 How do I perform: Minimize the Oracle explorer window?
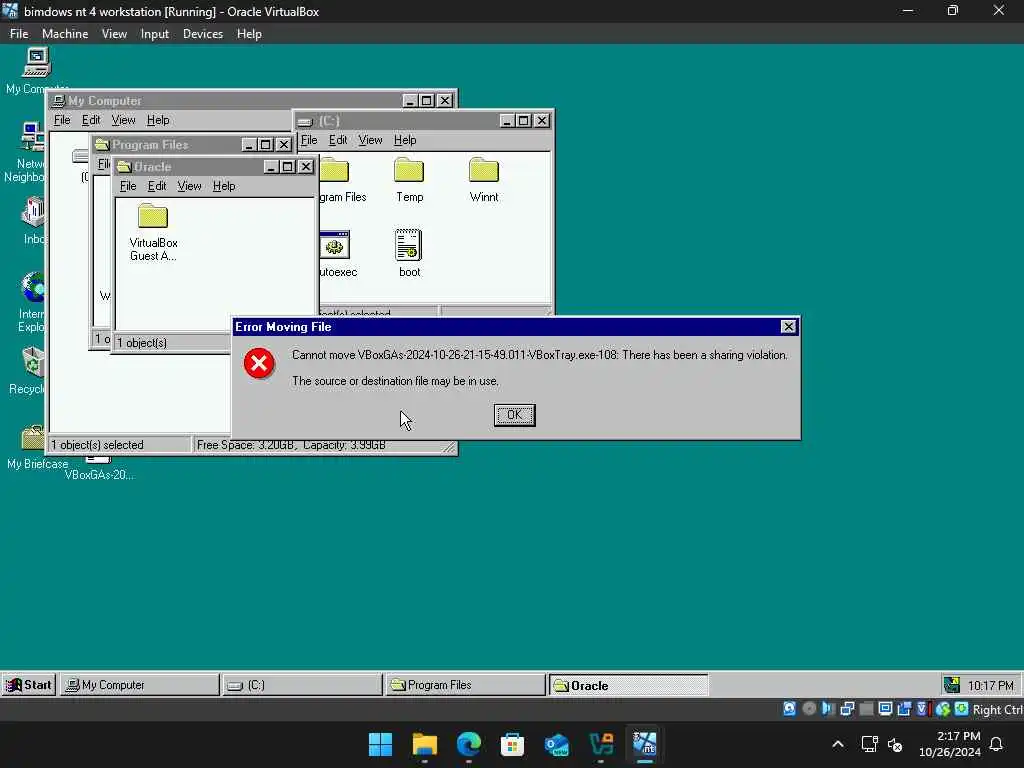[271, 167]
